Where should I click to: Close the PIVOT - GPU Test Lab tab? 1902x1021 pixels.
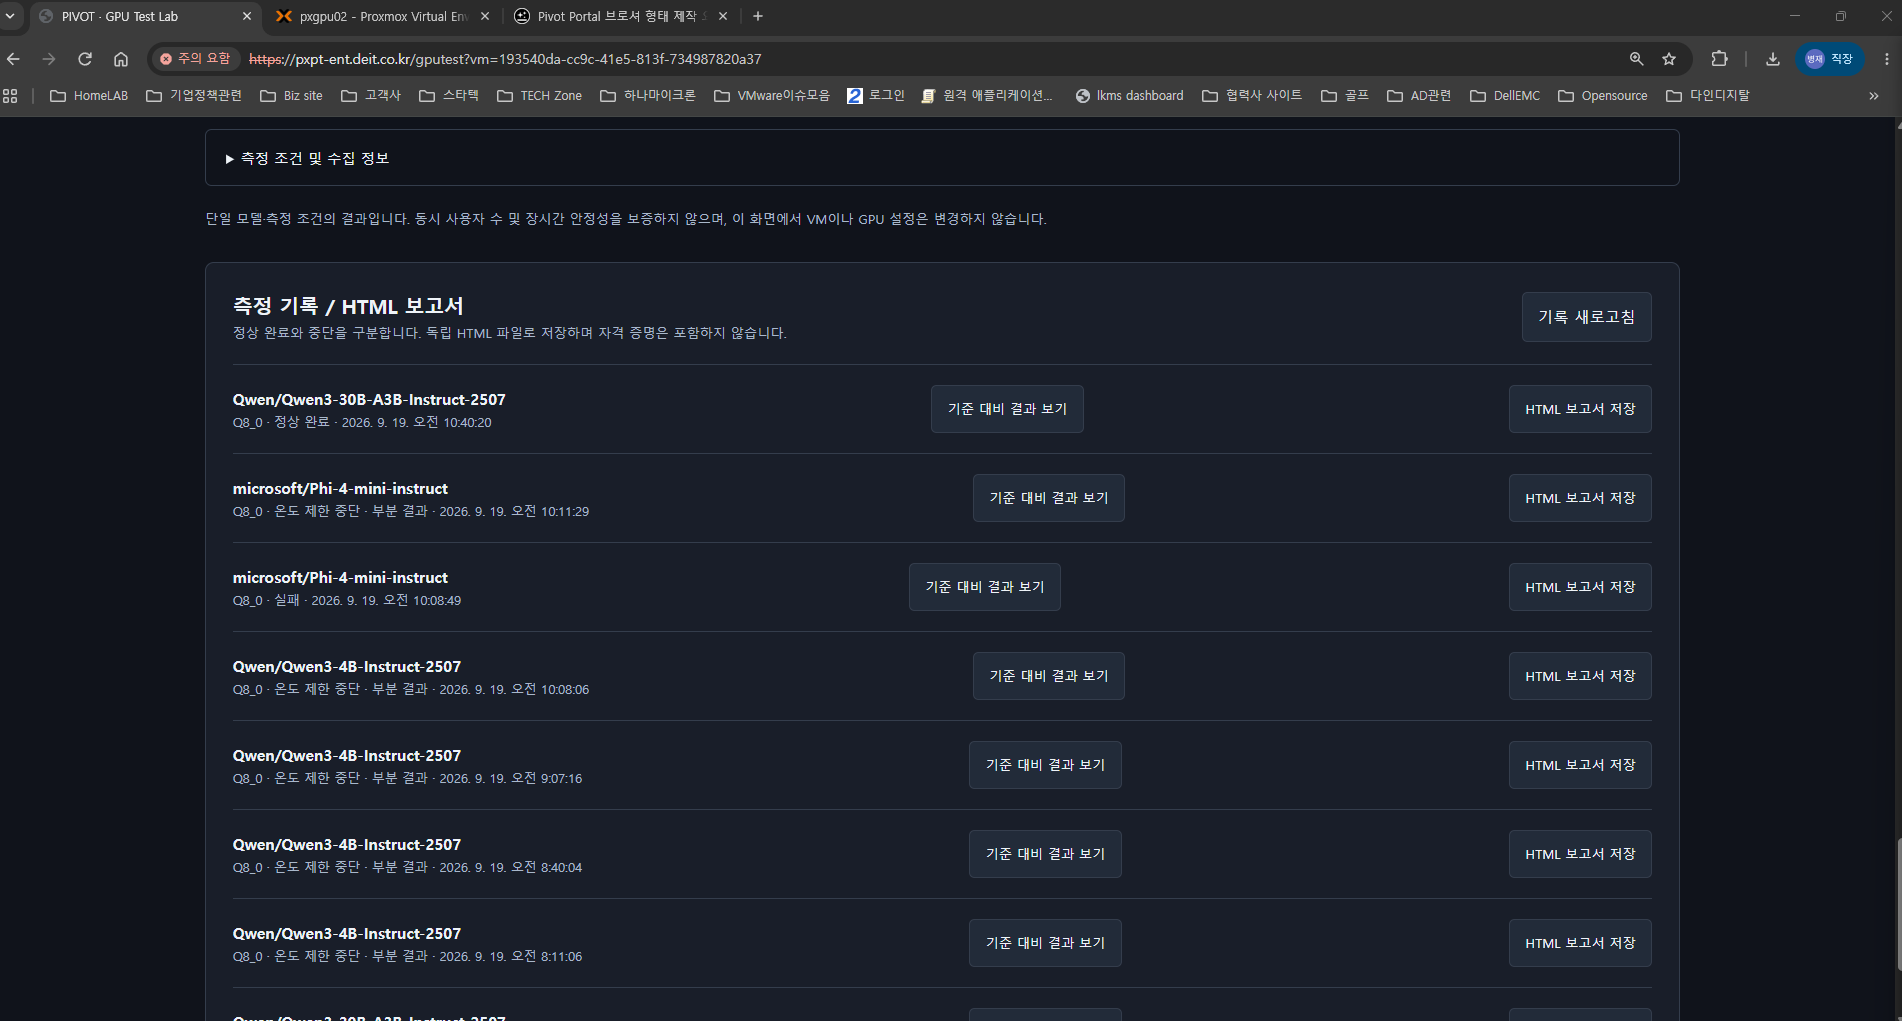click(x=247, y=16)
